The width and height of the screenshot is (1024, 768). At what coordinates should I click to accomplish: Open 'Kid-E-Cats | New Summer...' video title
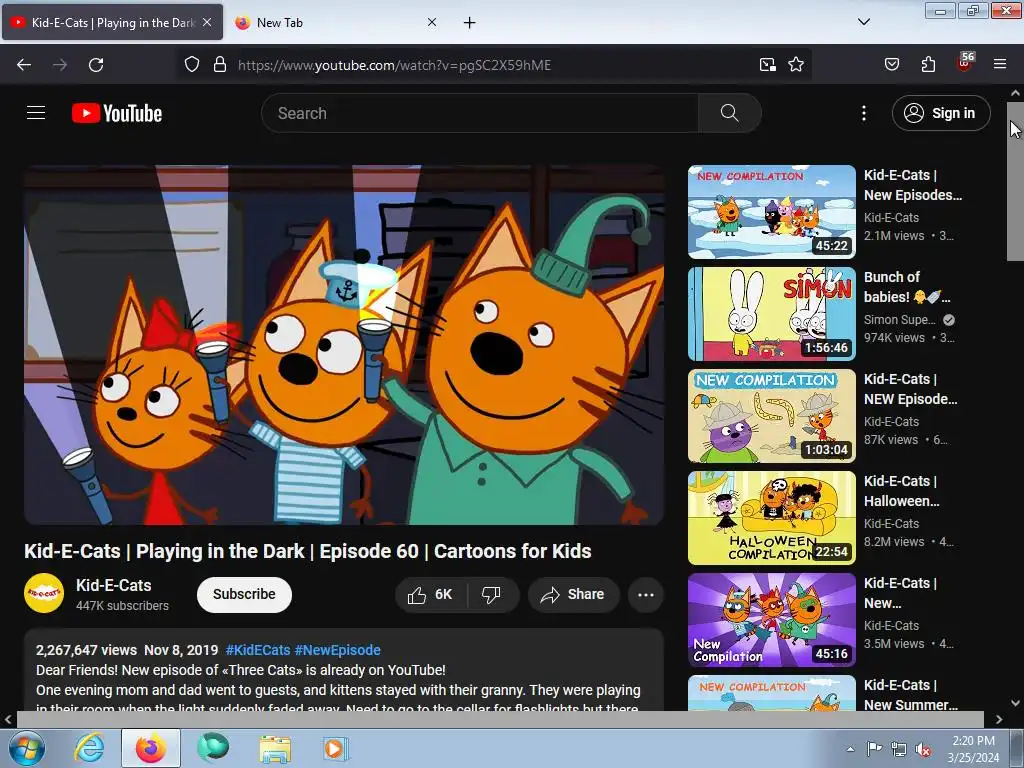911,694
